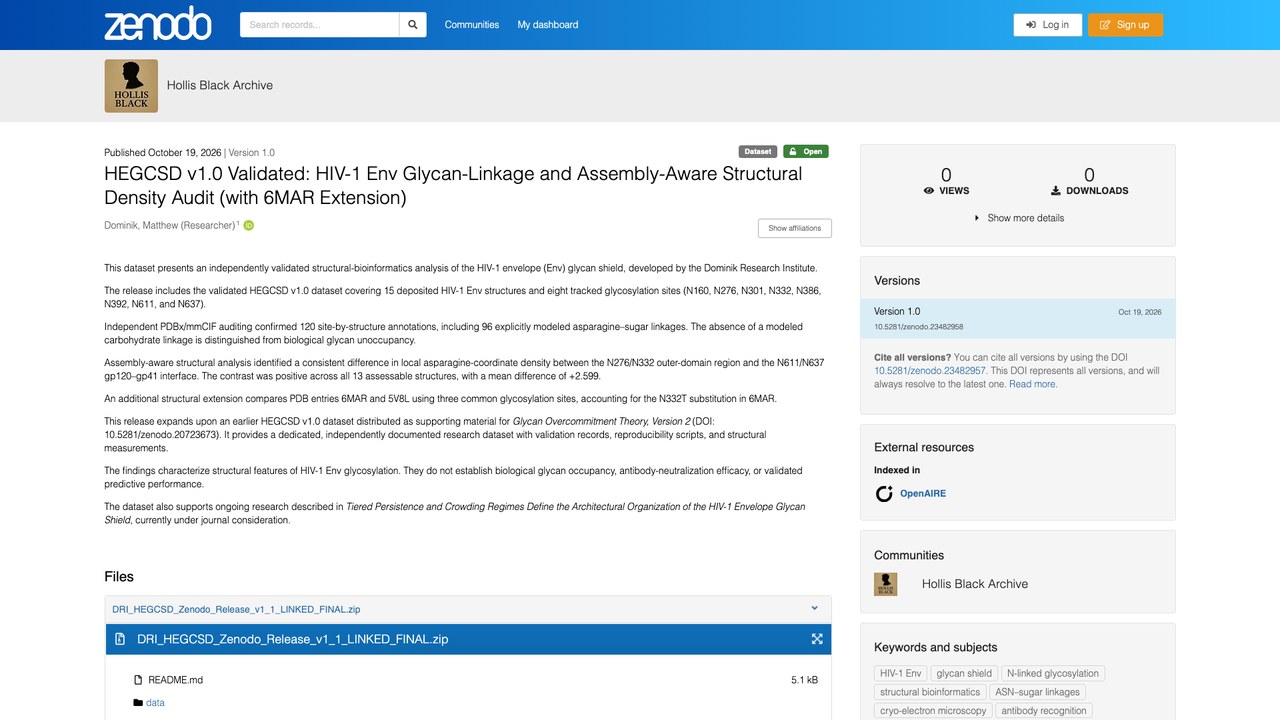Image resolution: width=1280 pixels, height=720 pixels.
Task: Open the OpenAIRE link
Action: [923, 494]
